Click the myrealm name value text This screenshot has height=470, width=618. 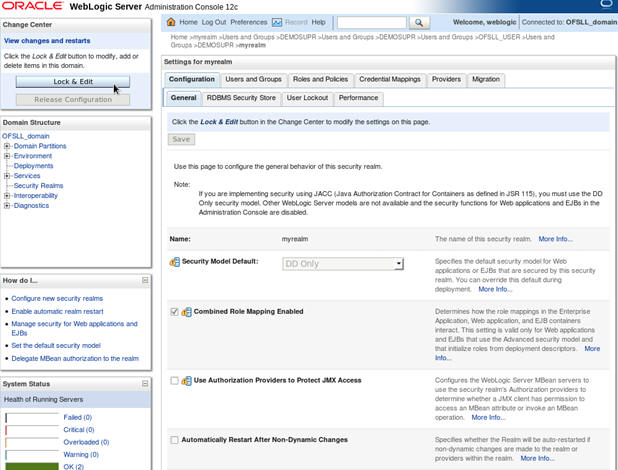tap(295, 239)
